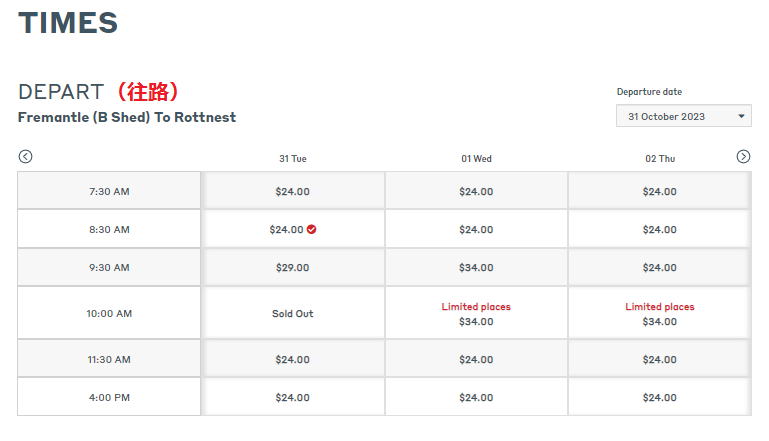
Task: Go to previous dates with left arrow icon
Action: pyautogui.click(x=26, y=156)
